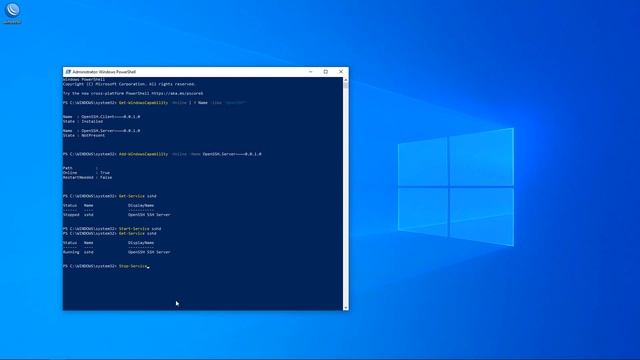640x360 pixels.
Task: Click the 'State : Installed' line
Action: [x=83, y=121]
